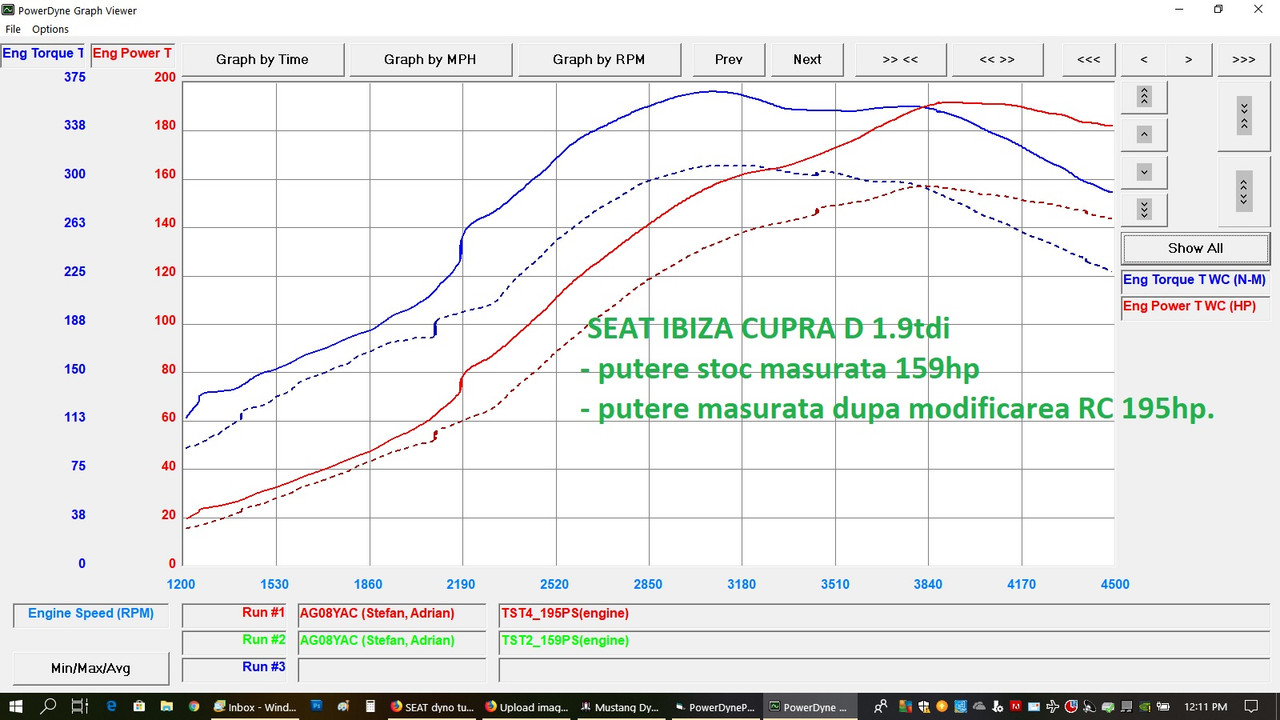The height and width of the screenshot is (720, 1280).
Task: Click the single '>' scroll-right button
Action: point(1189,59)
